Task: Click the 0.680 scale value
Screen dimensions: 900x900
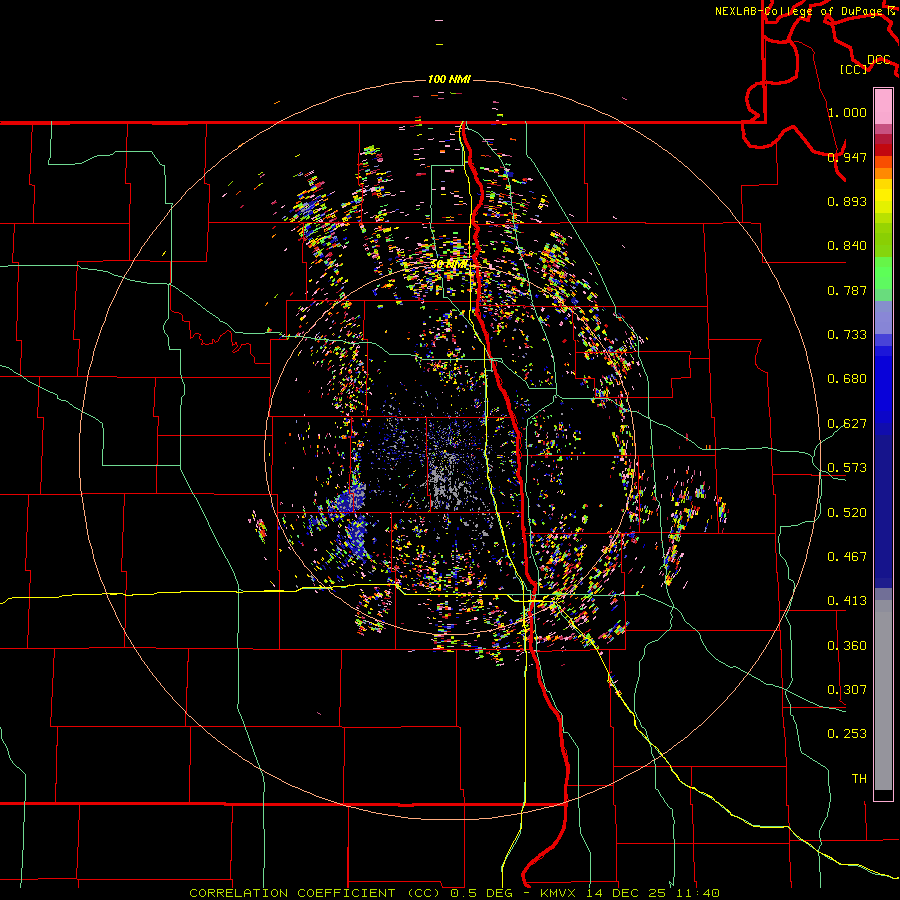Action: point(847,379)
